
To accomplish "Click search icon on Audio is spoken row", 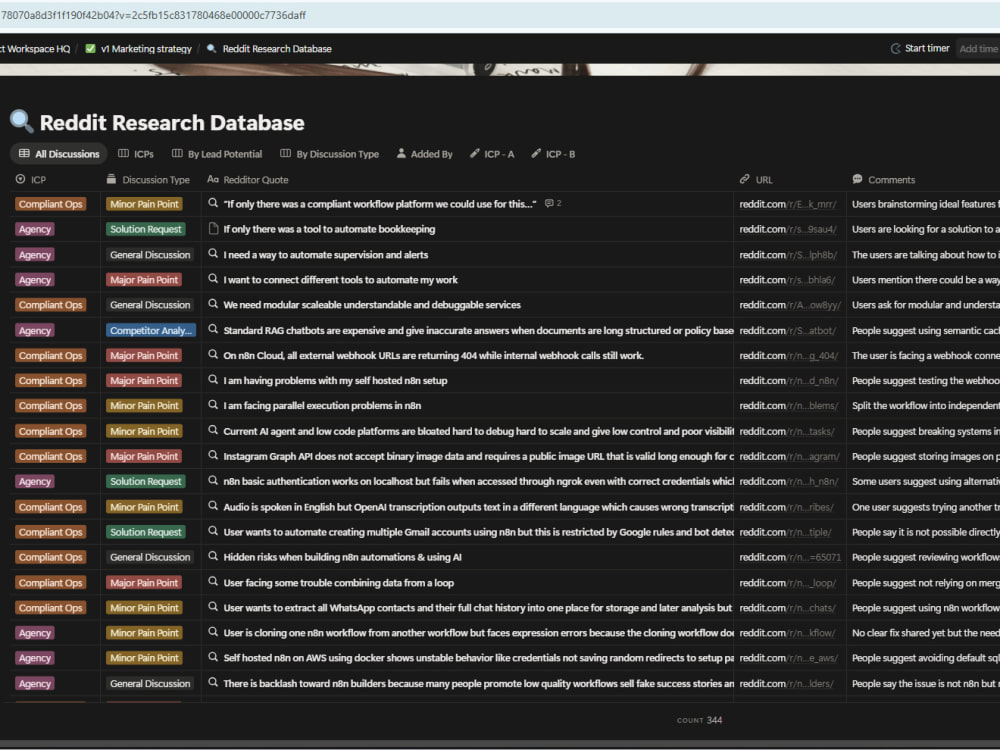I will pyautogui.click(x=213, y=506).
